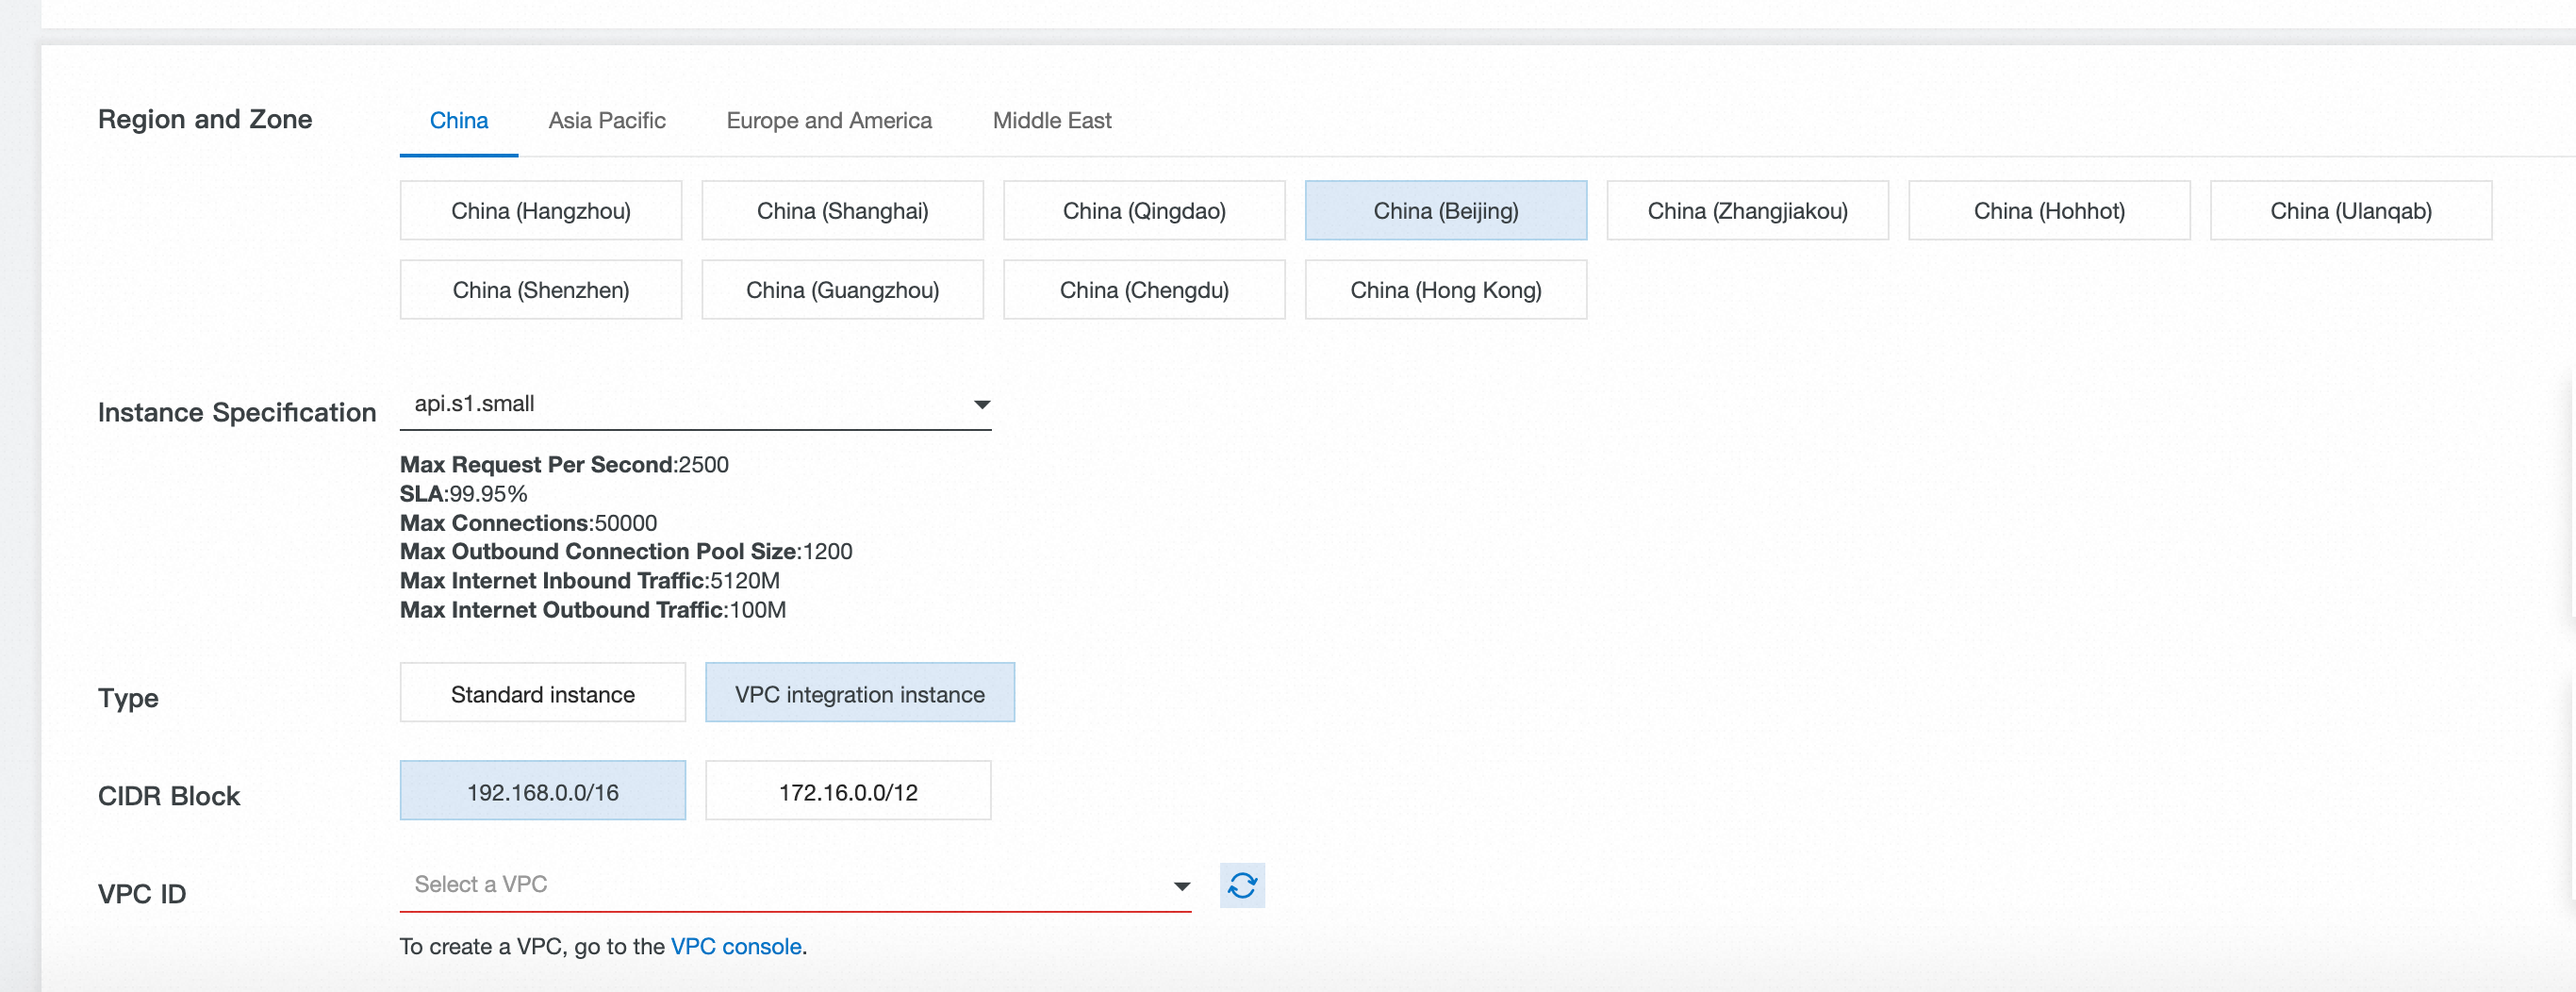Open the VPC console link
Image resolution: width=2576 pixels, height=992 pixels.
tap(736, 946)
